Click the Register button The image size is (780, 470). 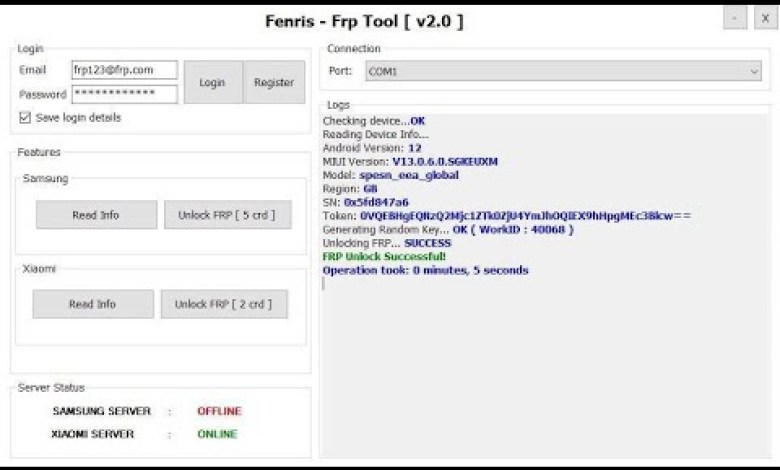274,83
